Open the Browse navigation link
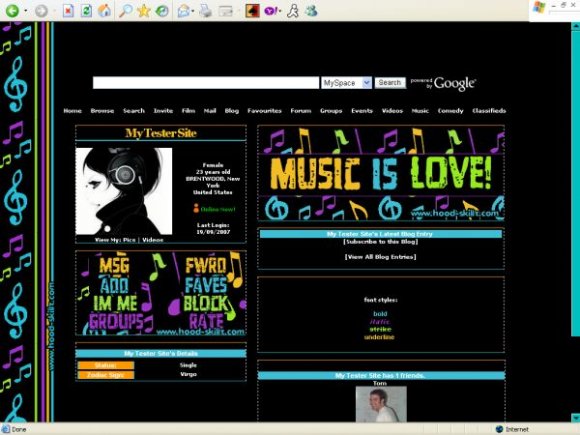 pyautogui.click(x=102, y=111)
